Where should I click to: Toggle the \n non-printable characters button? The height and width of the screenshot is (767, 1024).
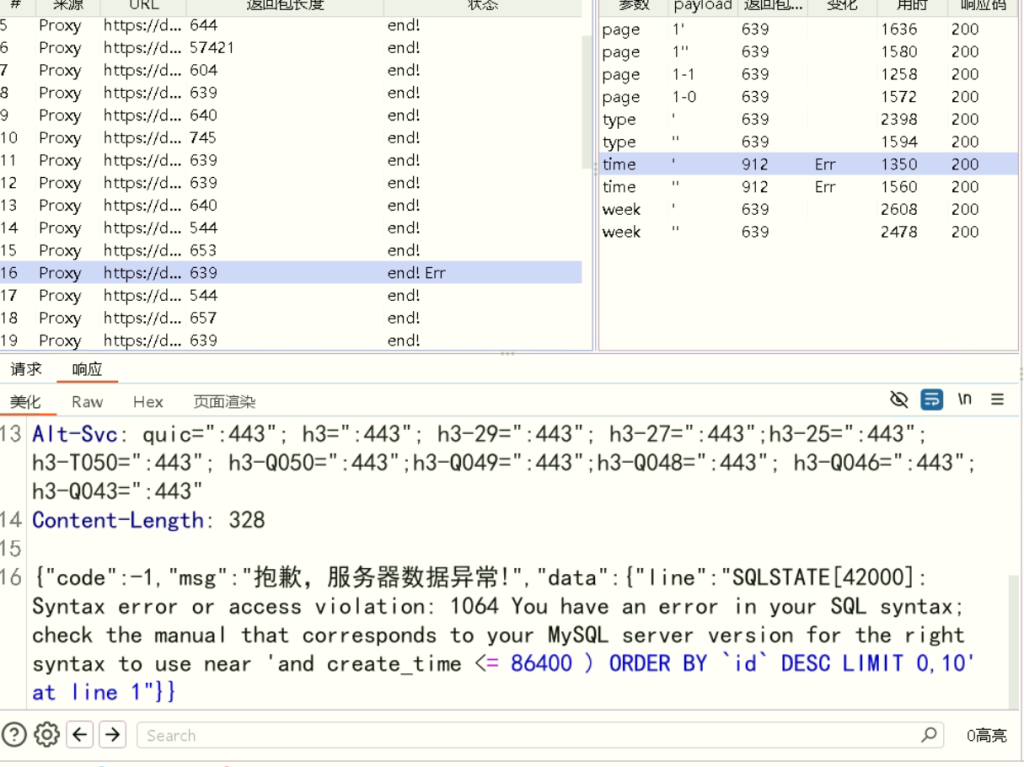(964, 400)
